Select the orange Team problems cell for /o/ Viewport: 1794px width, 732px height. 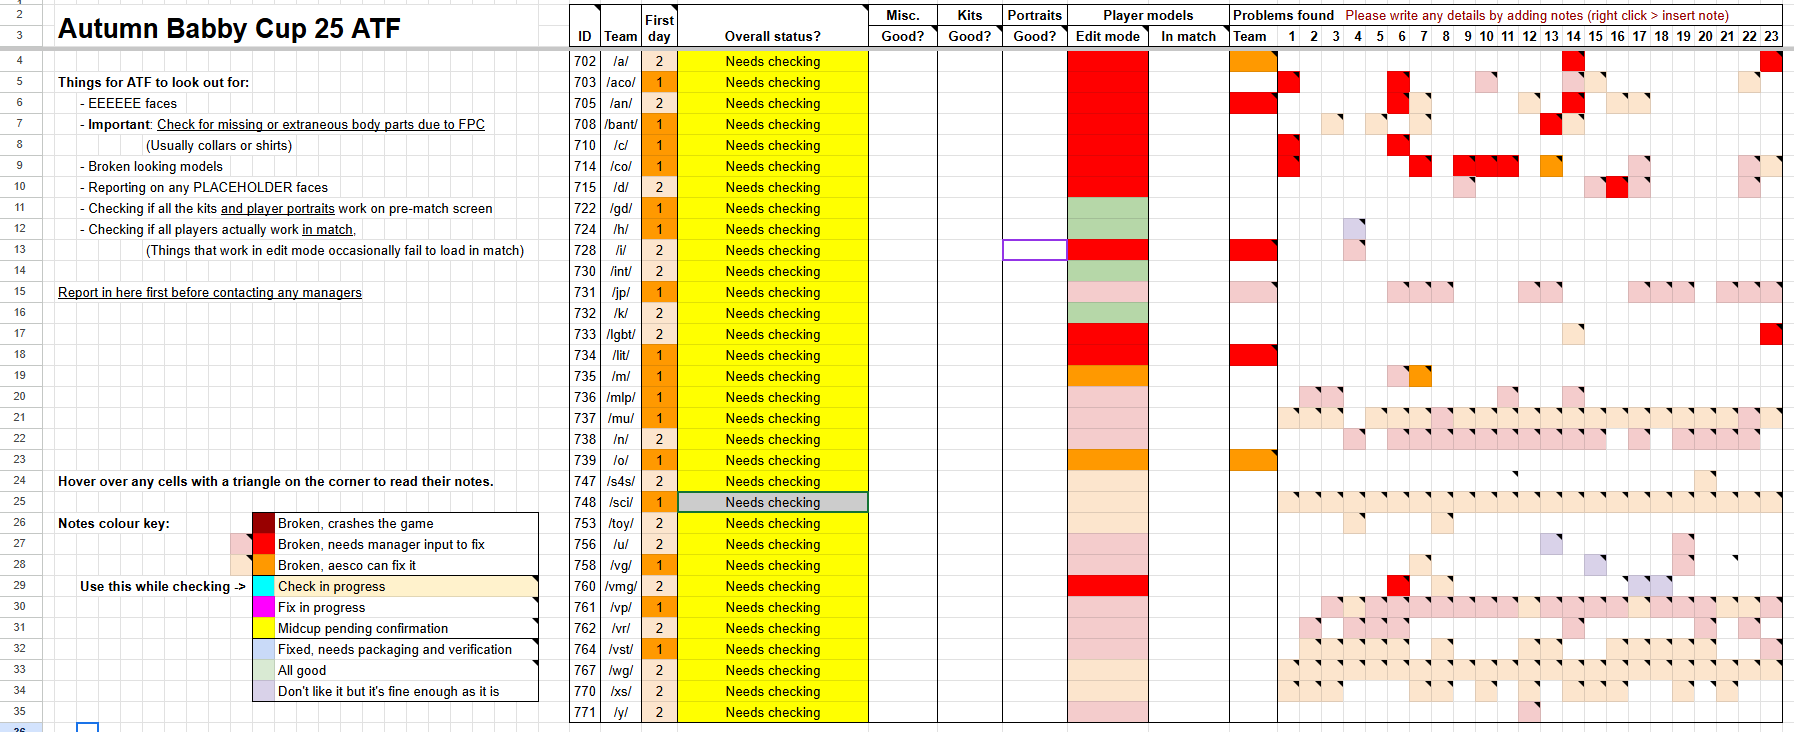pyautogui.click(x=1253, y=460)
